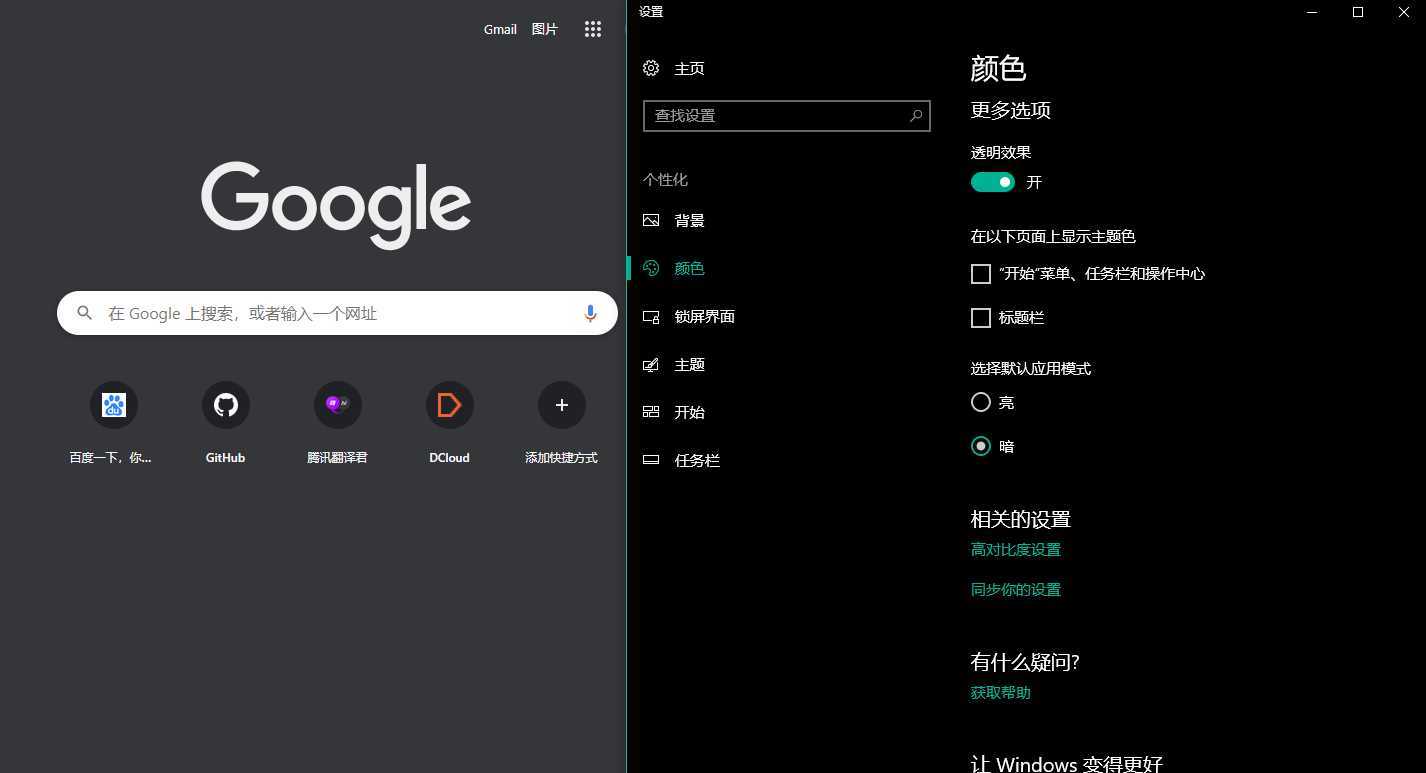The width and height of the screenshot is (1426, 773).
Task: Click the add shortcut plus icon
Action: [562, 405]
